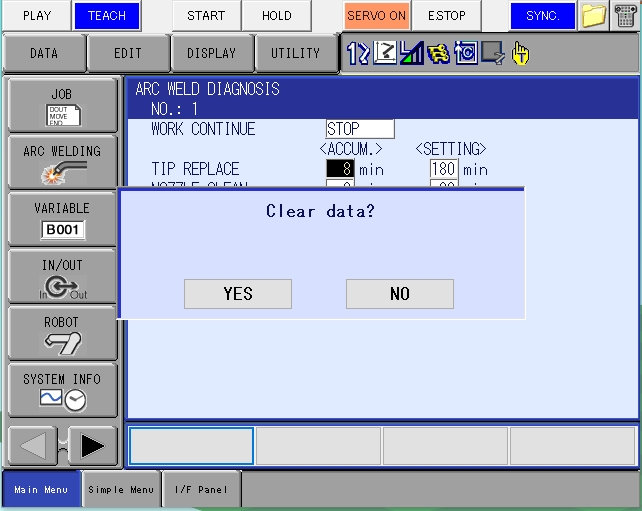Image resolution: width=642 pixels, height=511 pixels.
Task: Open the IN/OUT menu
Action: click(x=62, y=276)
